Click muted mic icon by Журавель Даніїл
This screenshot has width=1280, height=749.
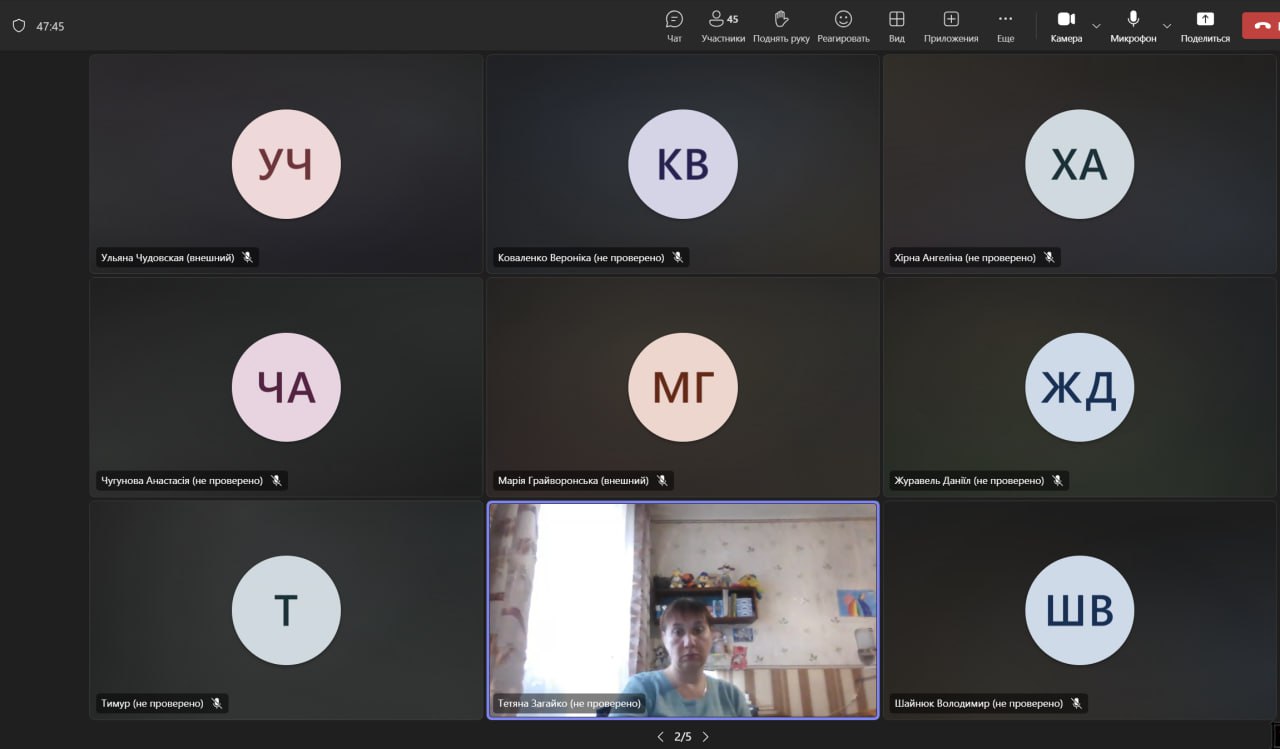coord(1057,481)
